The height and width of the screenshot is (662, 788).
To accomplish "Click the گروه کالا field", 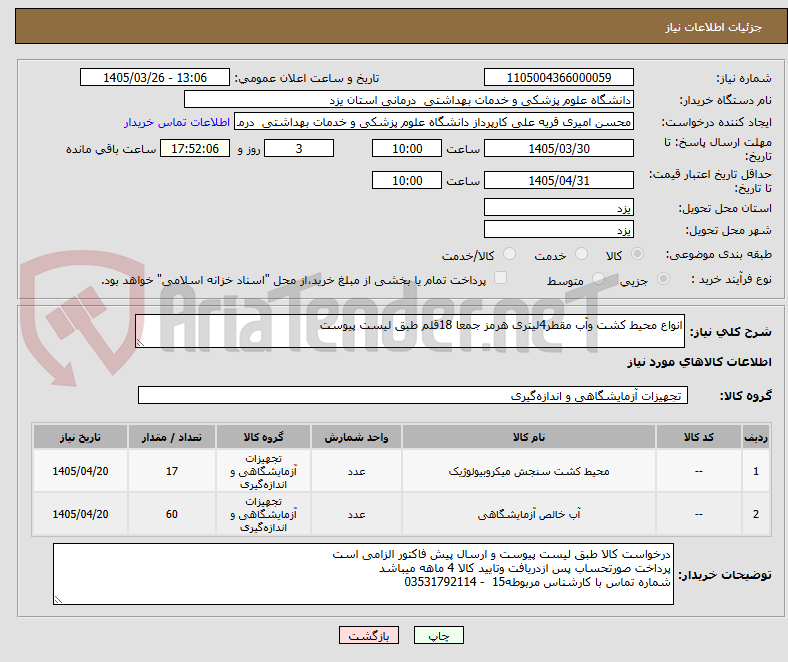I will click(x=413, y=395).
